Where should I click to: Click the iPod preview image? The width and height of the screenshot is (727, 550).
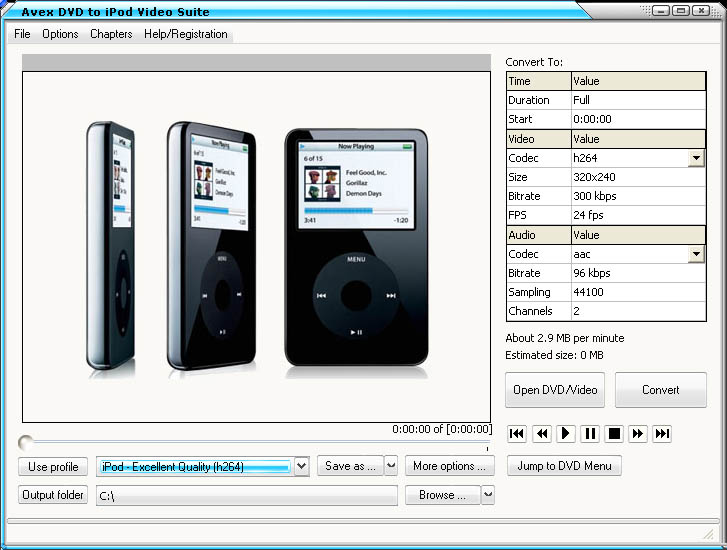256,247
